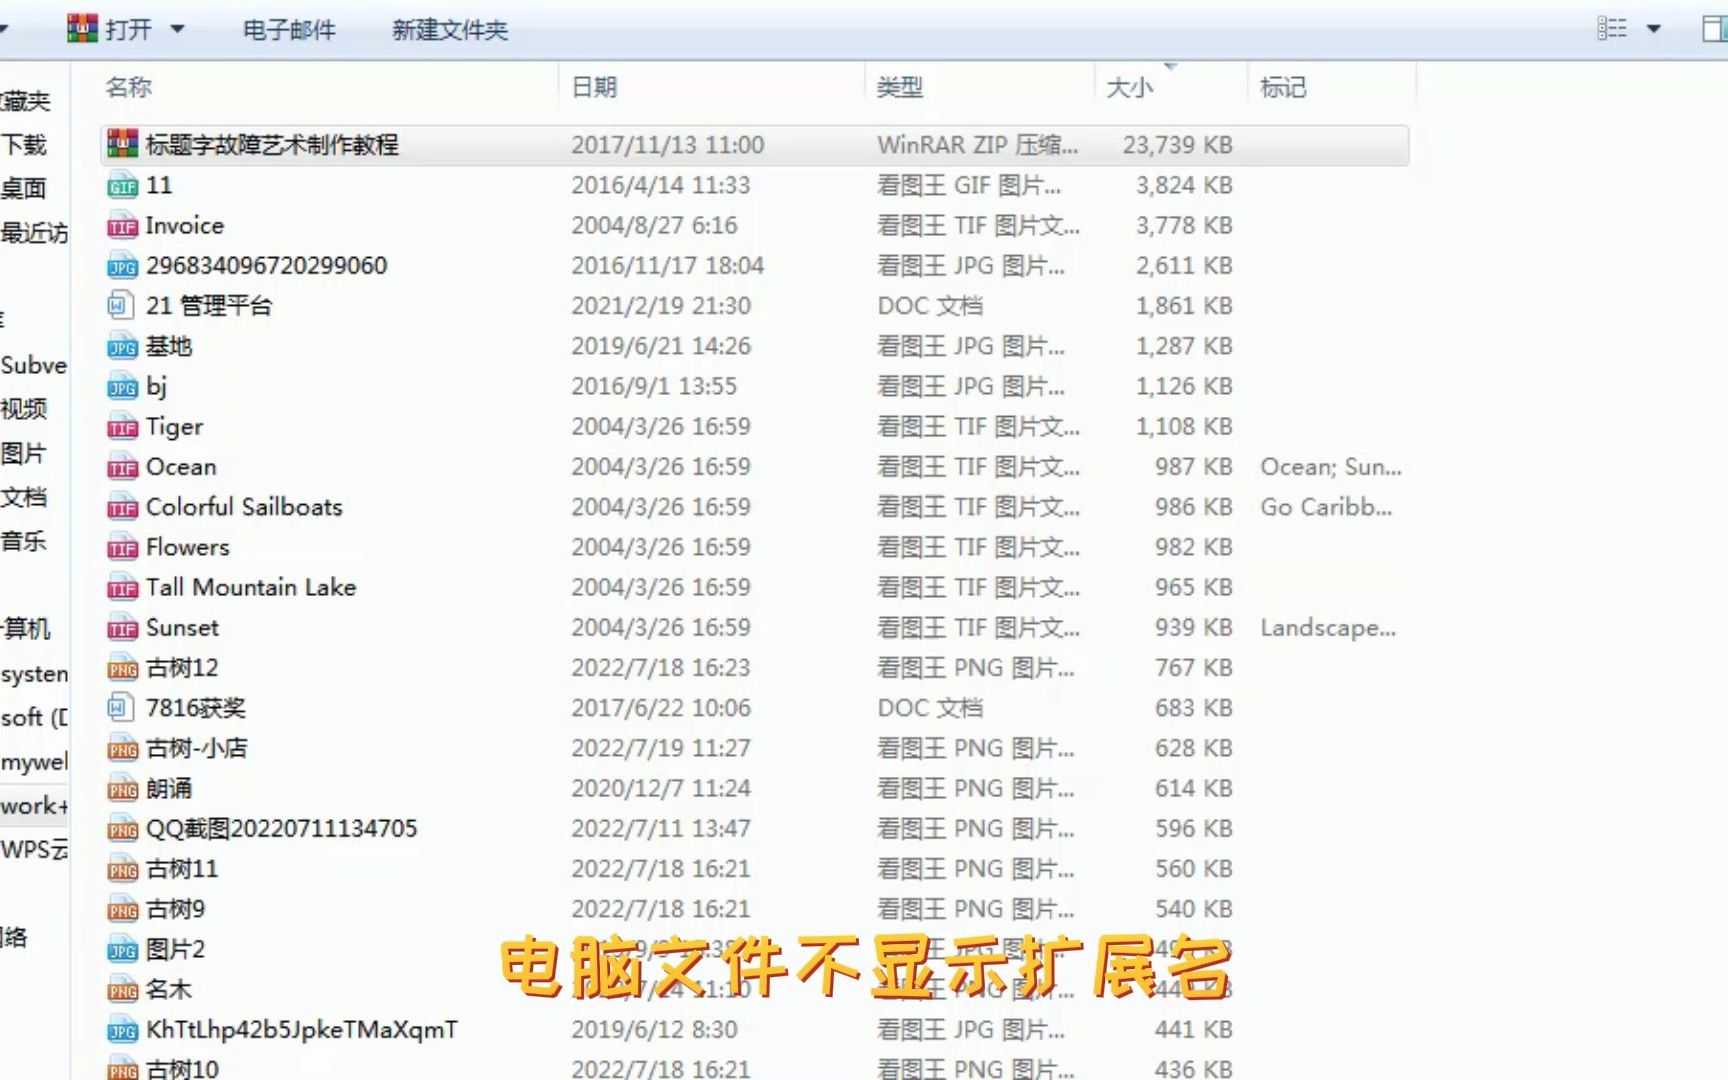Screen dimensions: 1728x1080
Task: Click the tag text Landscape...
Action: click(1328, 628)
